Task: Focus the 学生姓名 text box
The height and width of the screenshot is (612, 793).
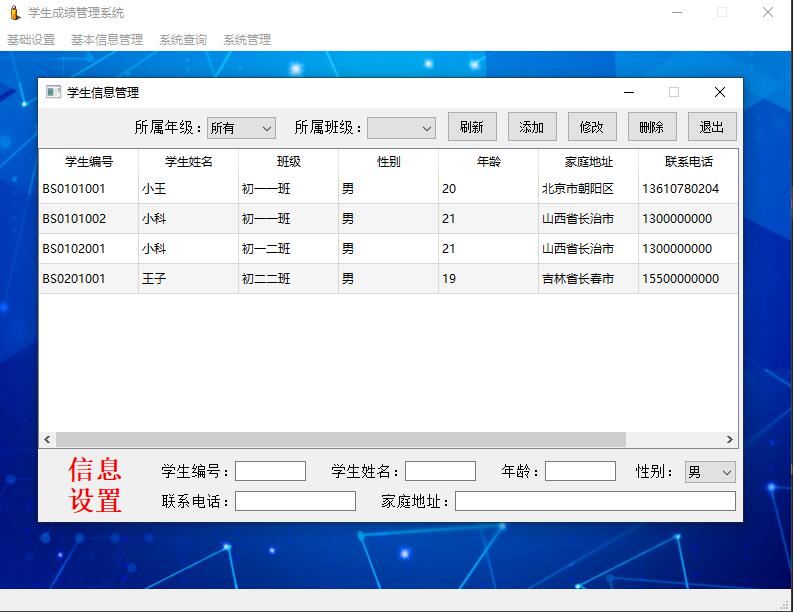Action: pos(440,471)
